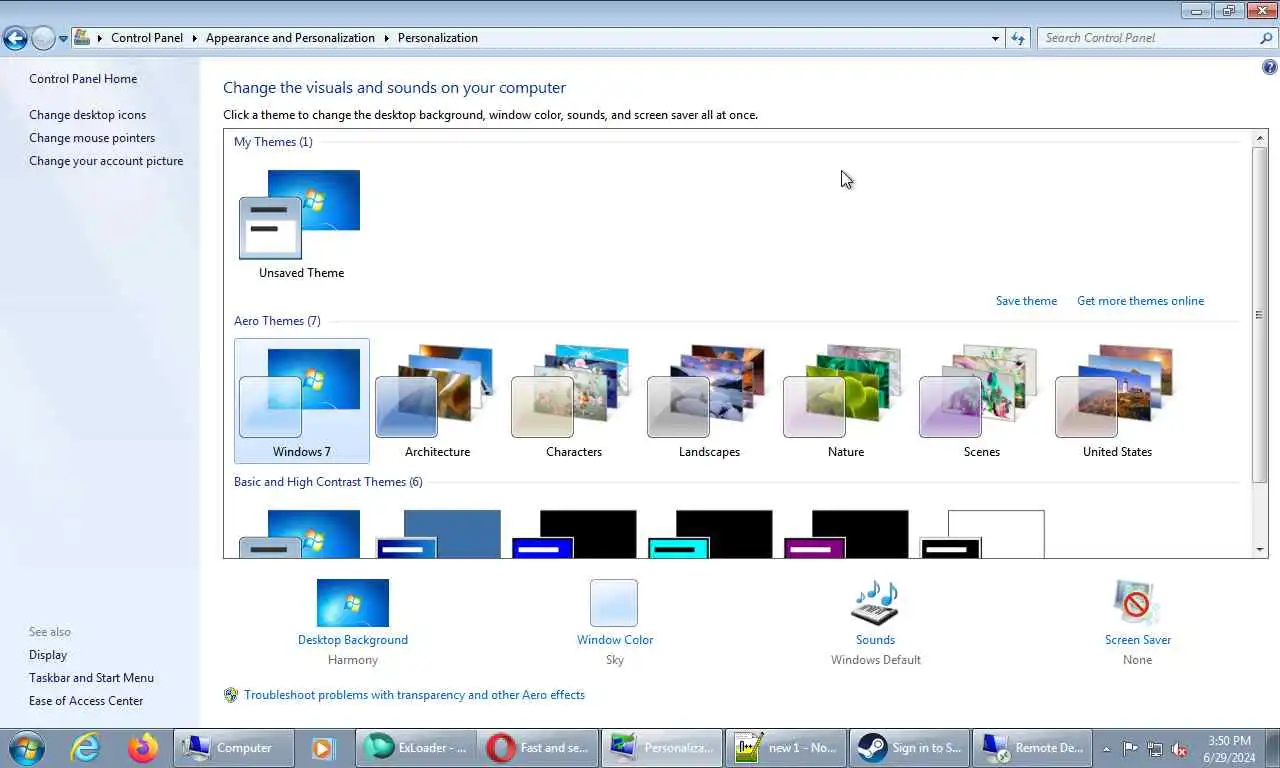
Task: Click the Sounds link text
Action: (875, 640)
